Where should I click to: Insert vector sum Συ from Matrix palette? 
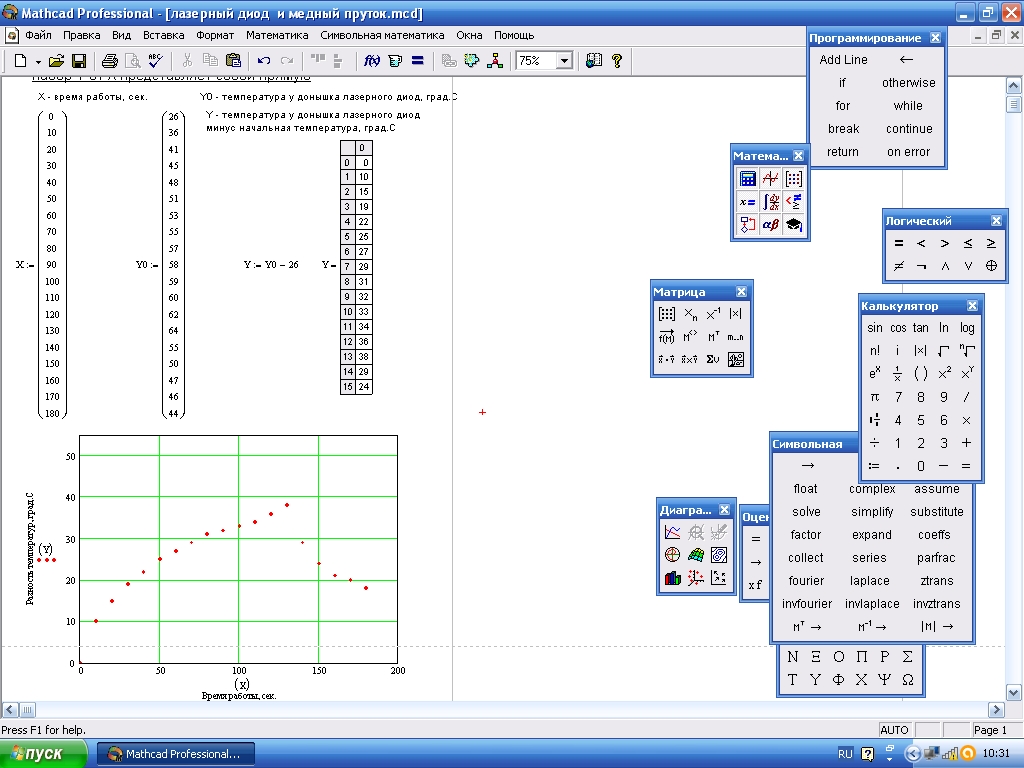point(713,359)
